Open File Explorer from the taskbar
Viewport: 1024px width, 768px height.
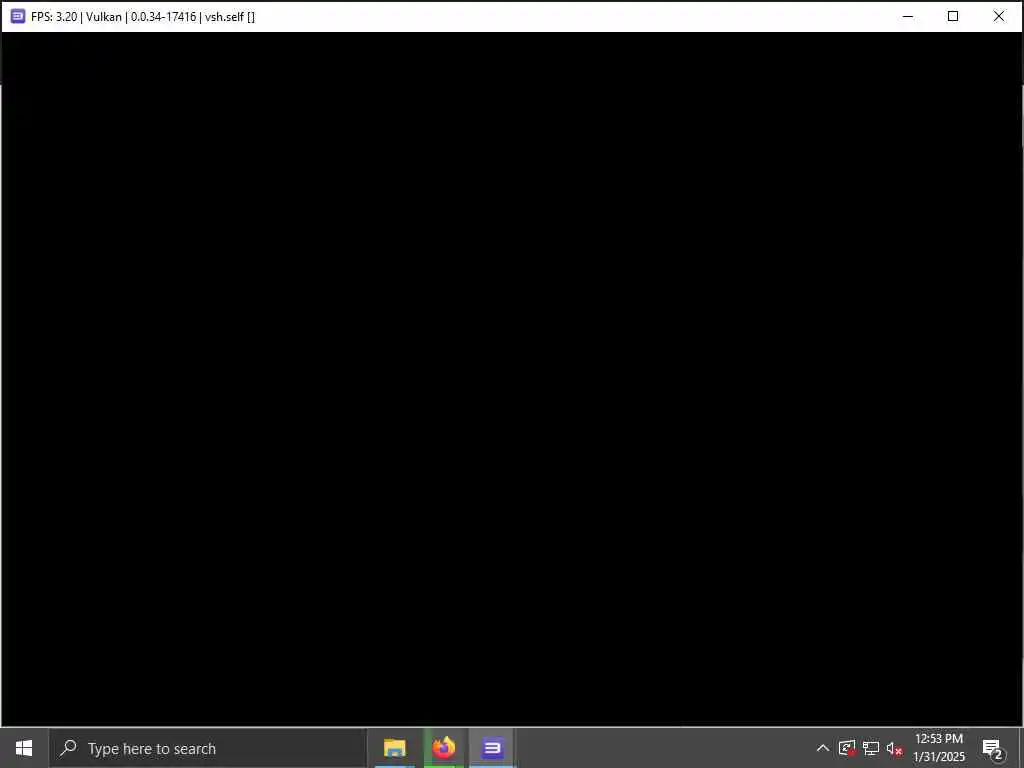coord(394,748)
